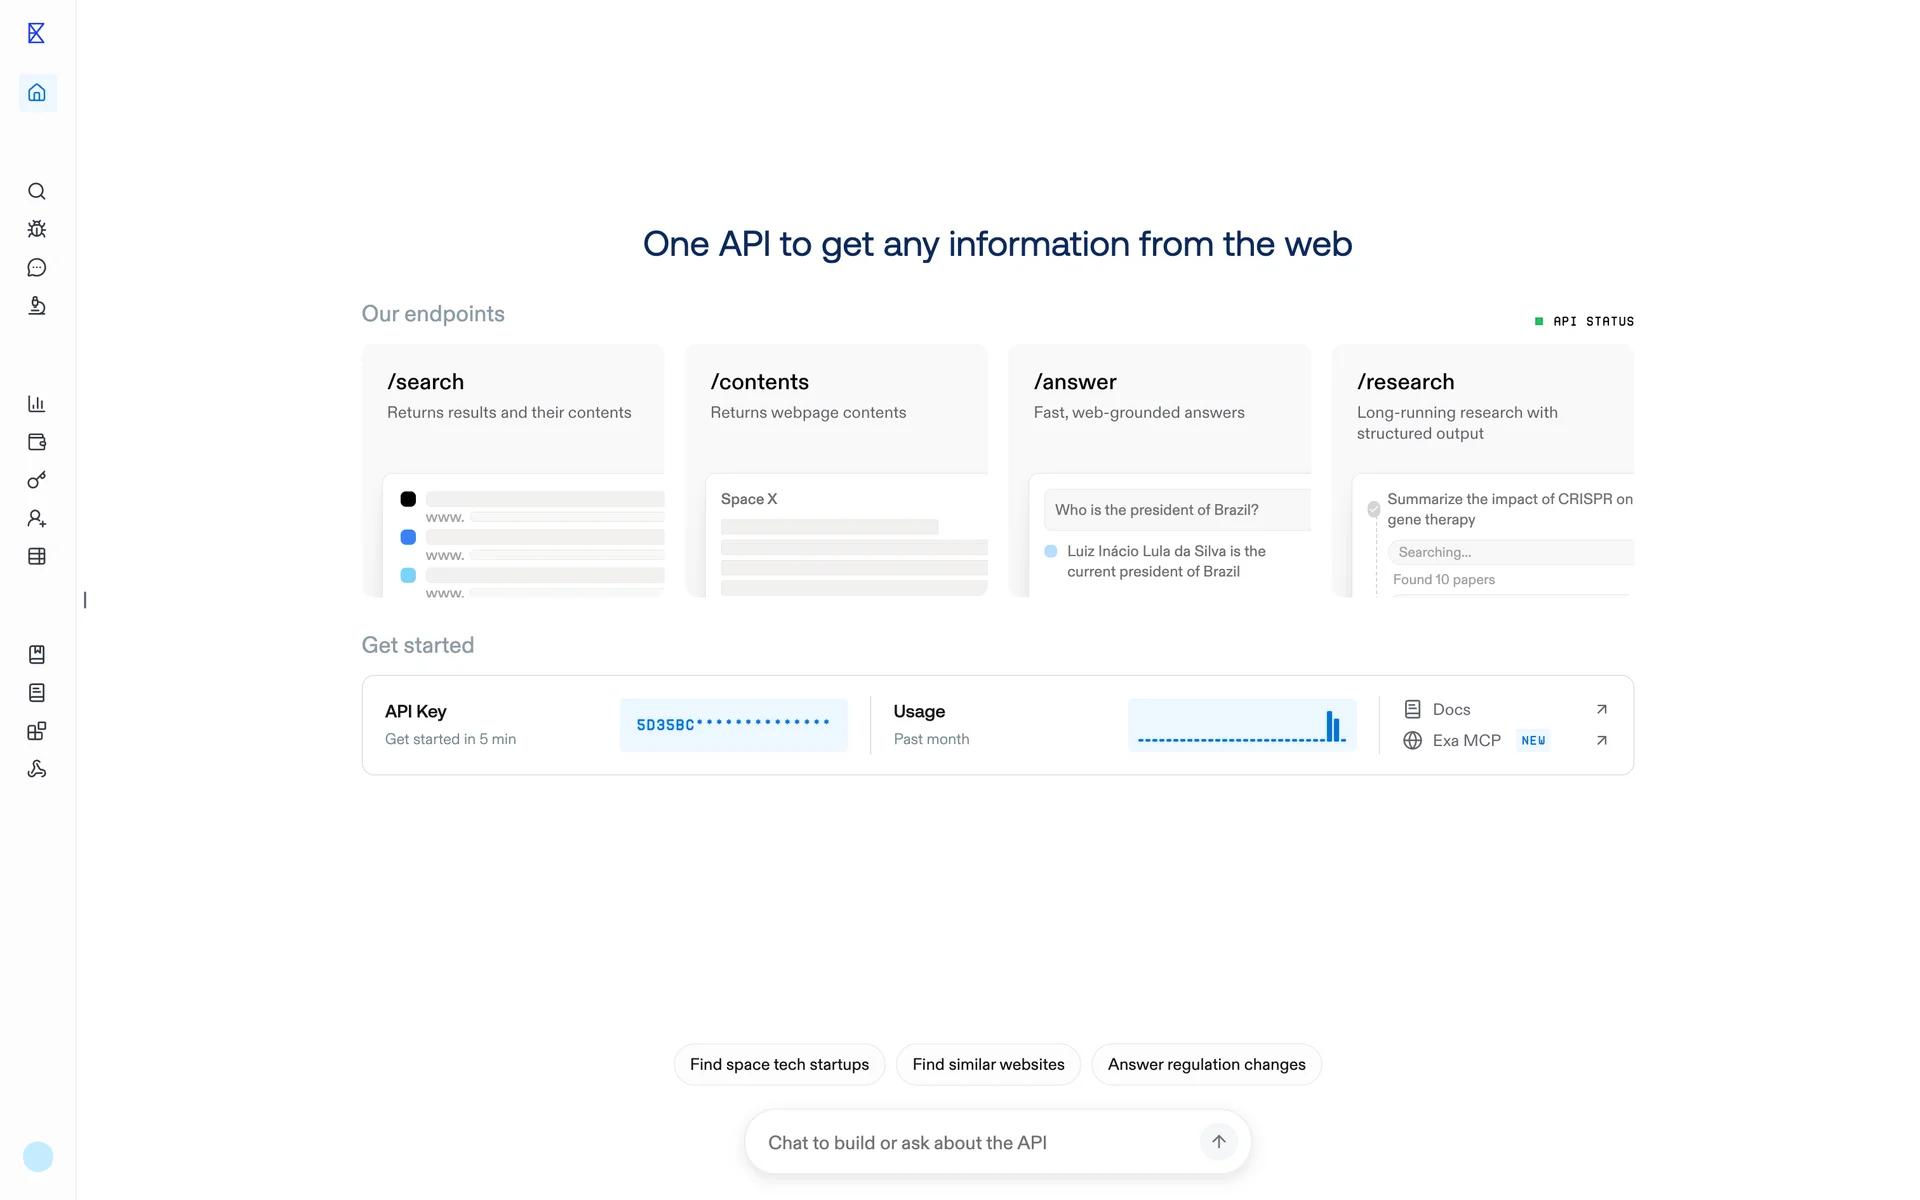Select the microscope research sidebar icon
Viewport: 1920px width, 1200px height.
pos(37,306)
